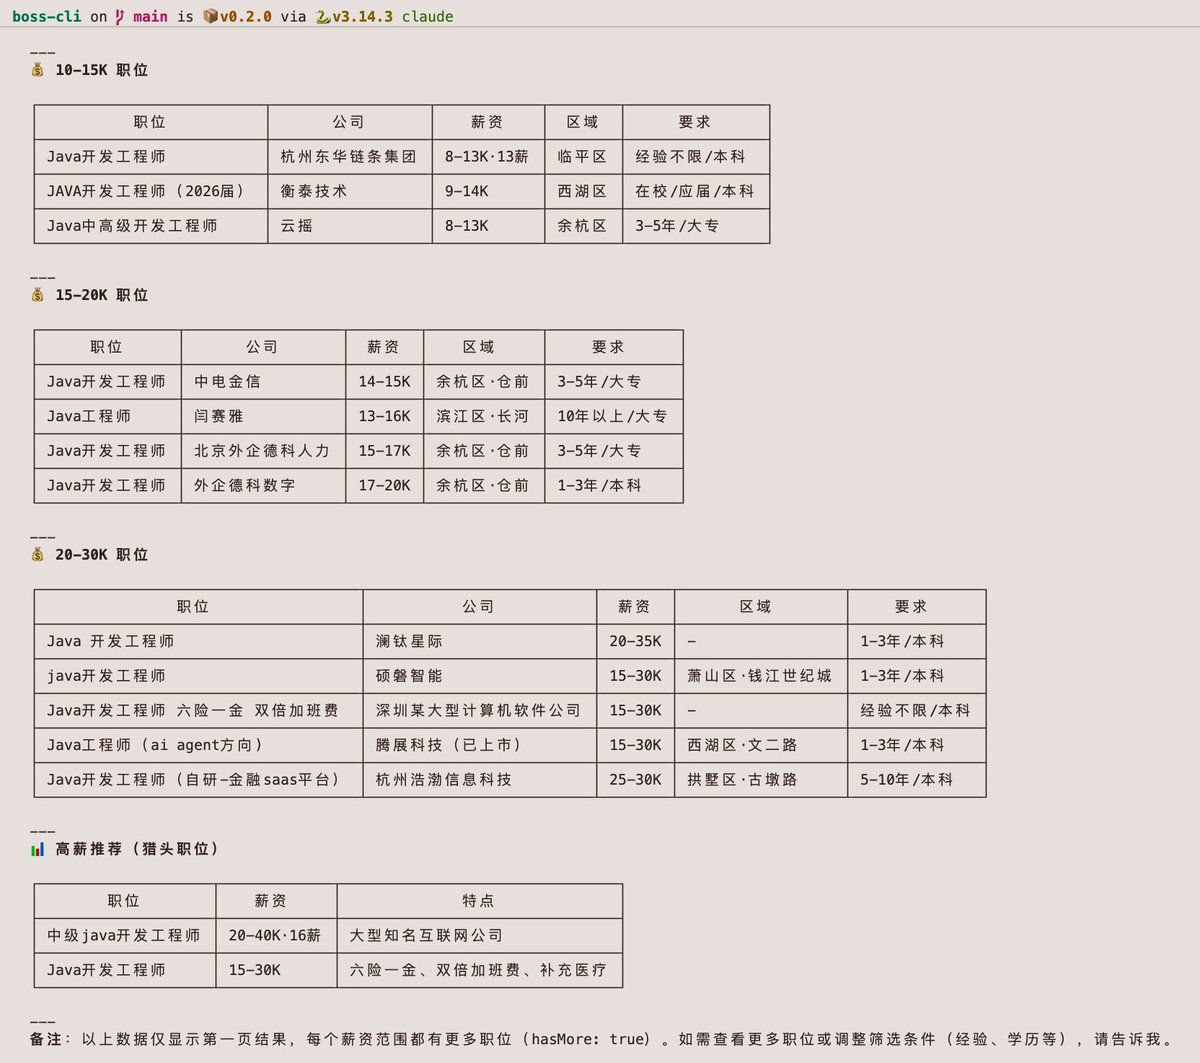Click the 特点 header in the 猎头职位 table
The height and width of the screenshot is (1063, 1200).
479,900
